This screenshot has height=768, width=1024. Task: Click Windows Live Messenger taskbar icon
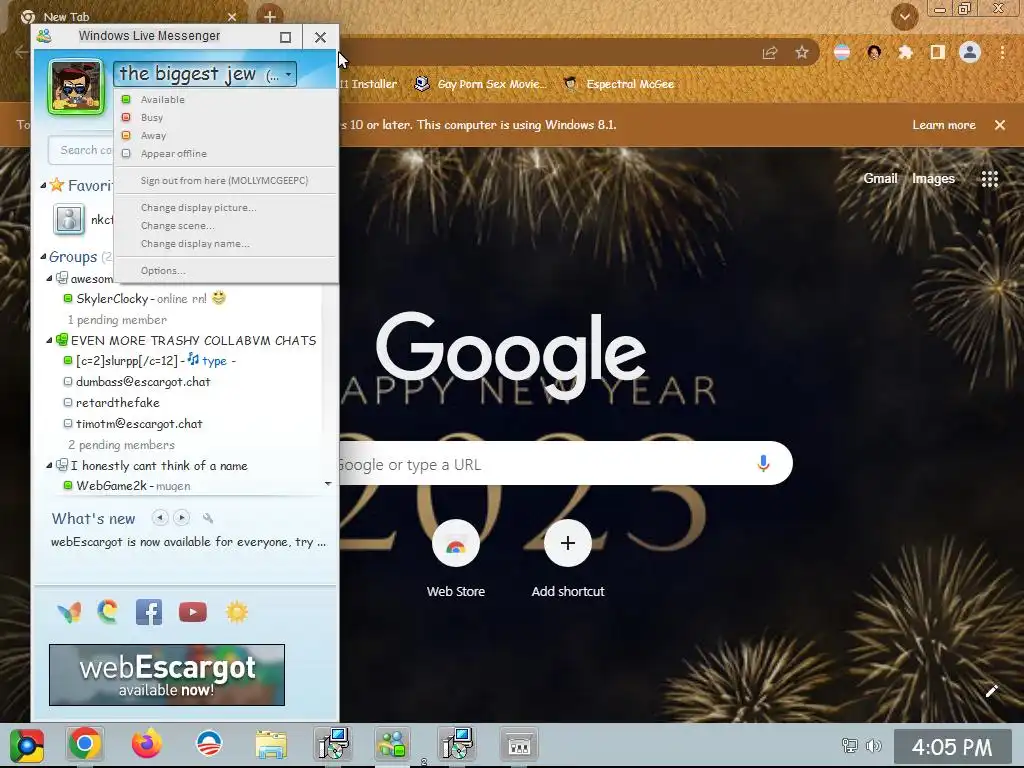[392, 745]
